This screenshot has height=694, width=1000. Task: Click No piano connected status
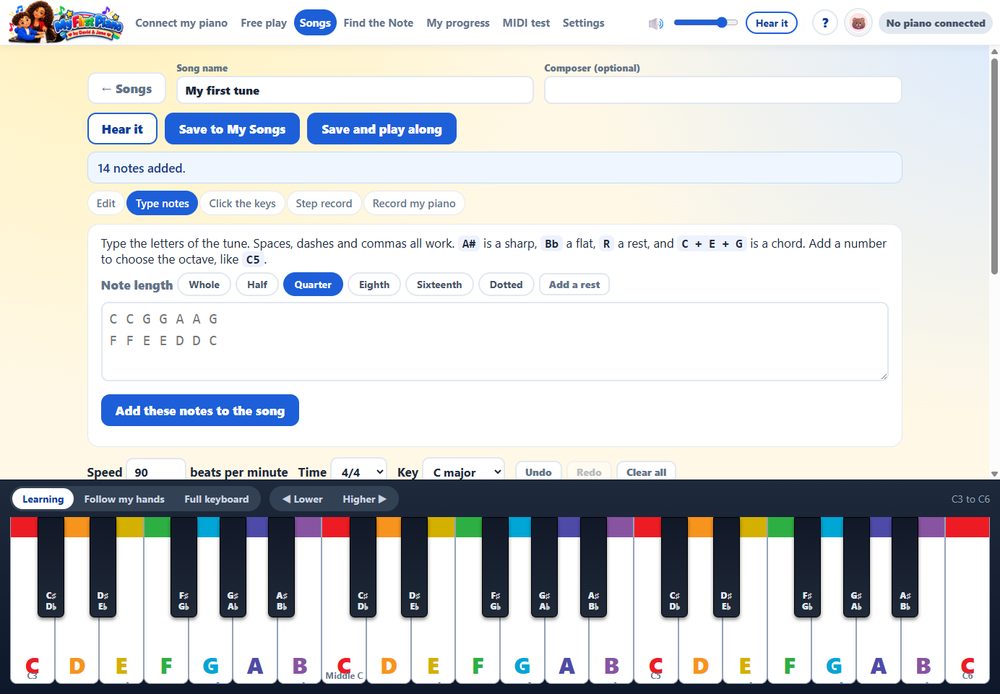click(935, 23)
